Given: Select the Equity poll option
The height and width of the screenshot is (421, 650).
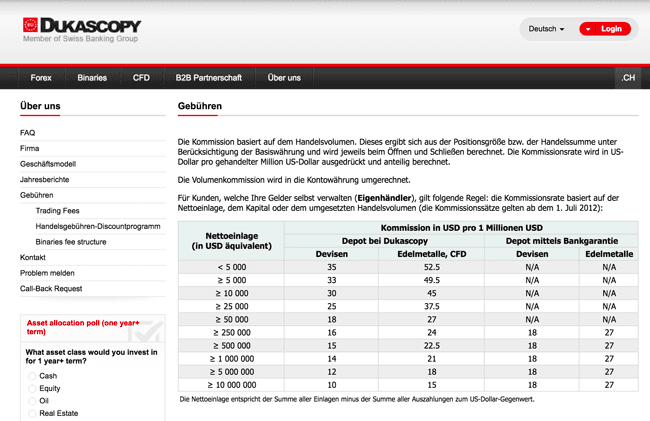Looking at the screenshot, I should (x=32, y=389).
